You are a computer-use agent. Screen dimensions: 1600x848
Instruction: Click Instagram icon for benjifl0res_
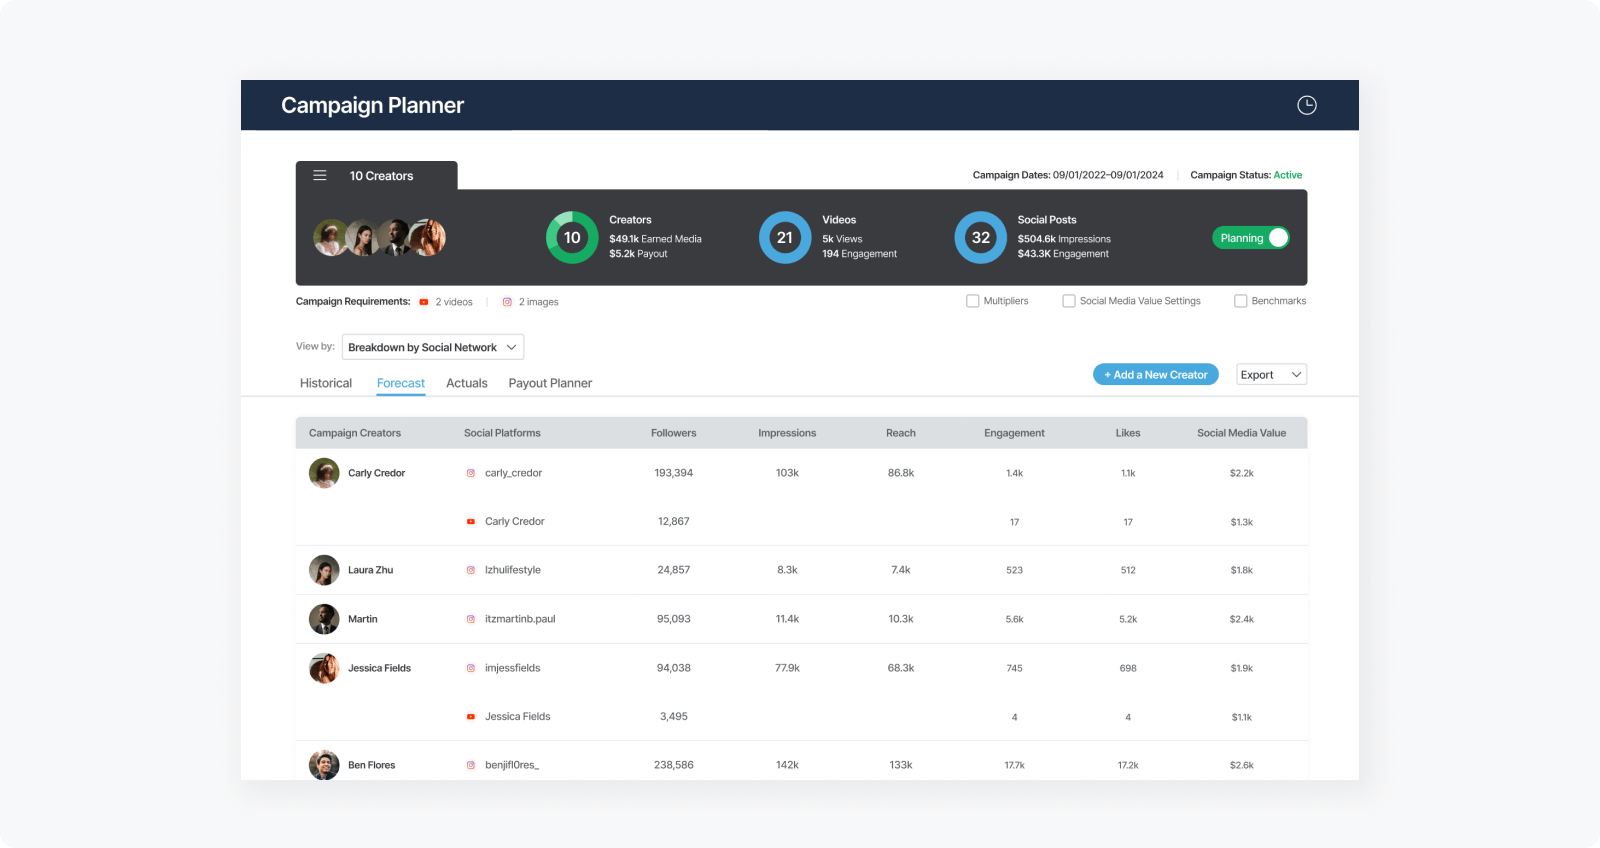471,765
